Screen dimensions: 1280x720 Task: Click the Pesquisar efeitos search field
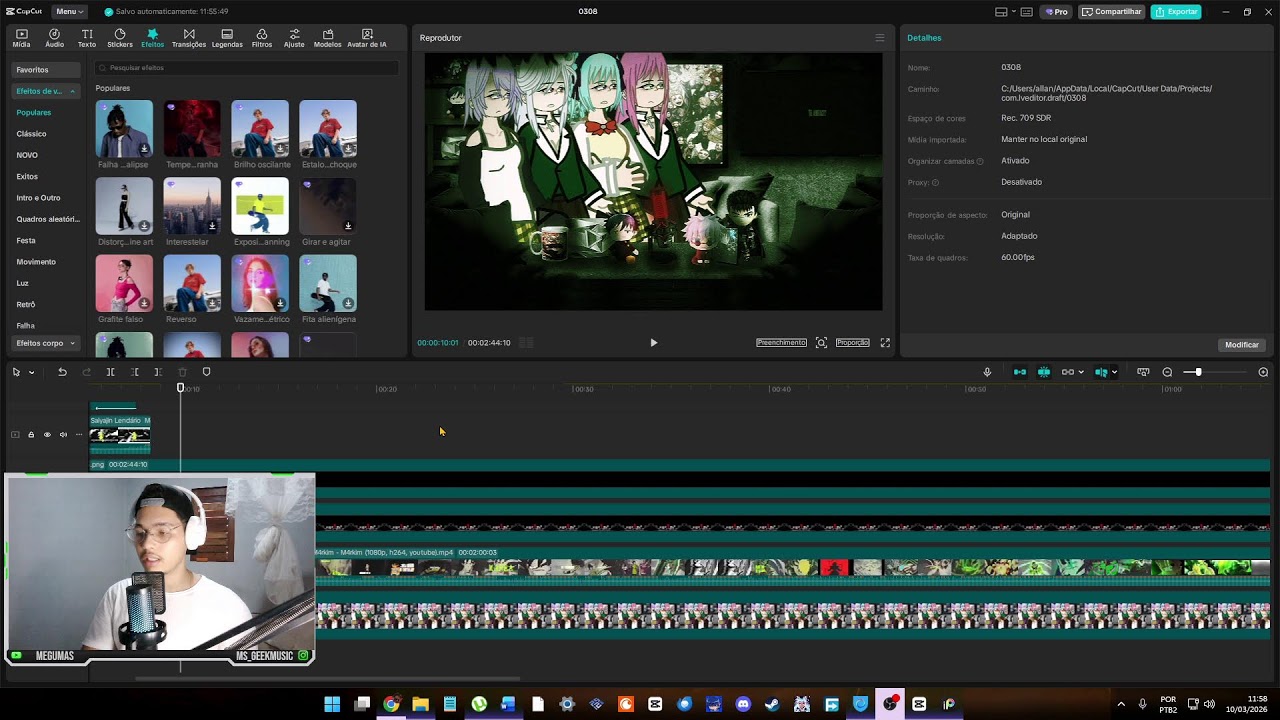[x=246, y=68]
